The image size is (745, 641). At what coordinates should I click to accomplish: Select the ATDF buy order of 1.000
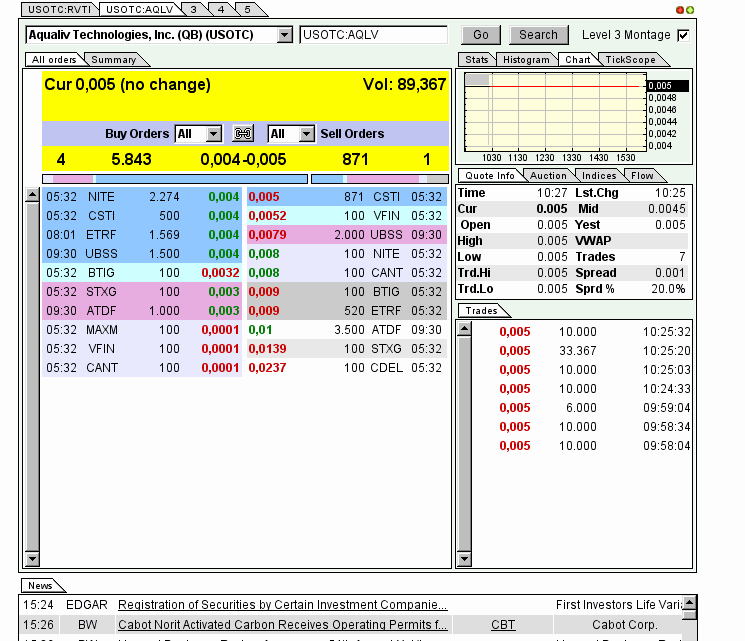[x=142, y=311]
